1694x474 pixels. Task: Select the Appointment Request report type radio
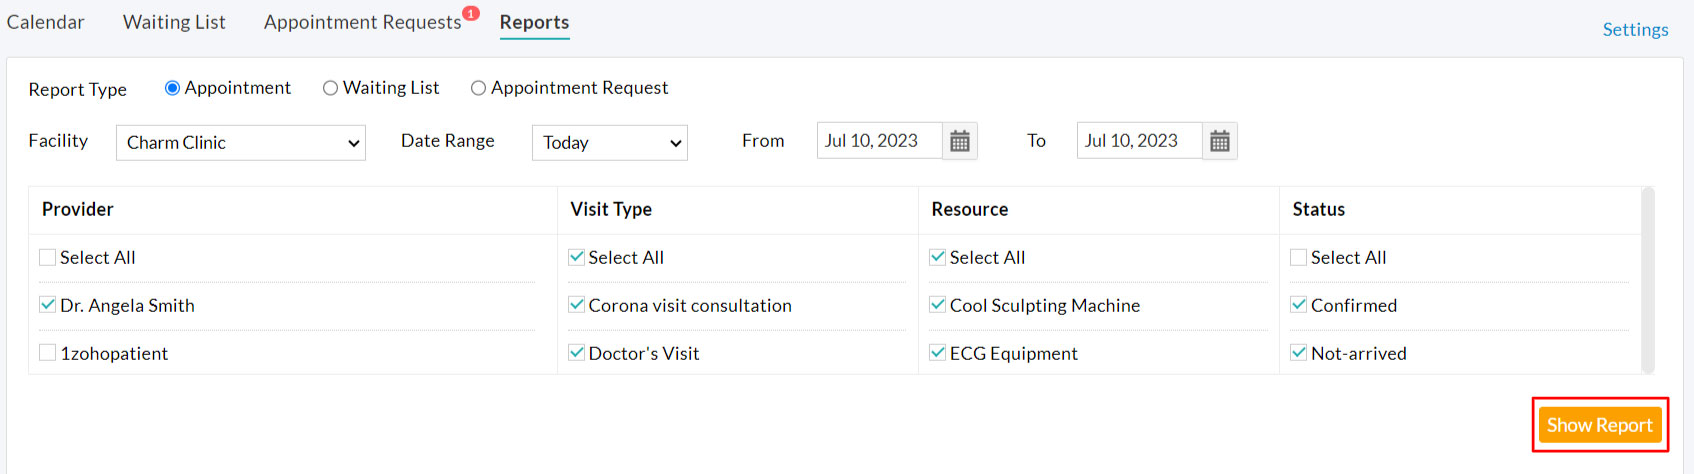(x=478, y=88)
